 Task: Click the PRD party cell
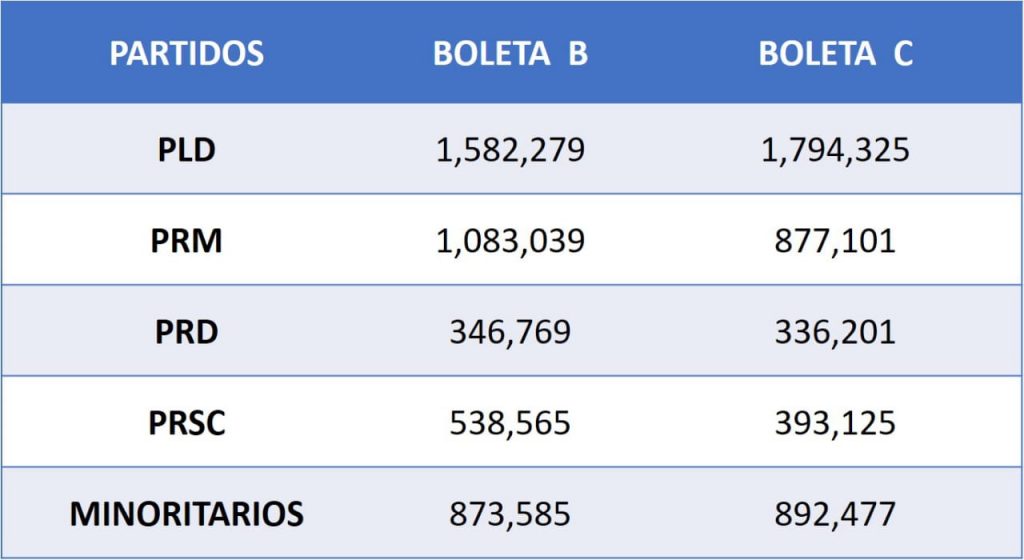[186, 332]
